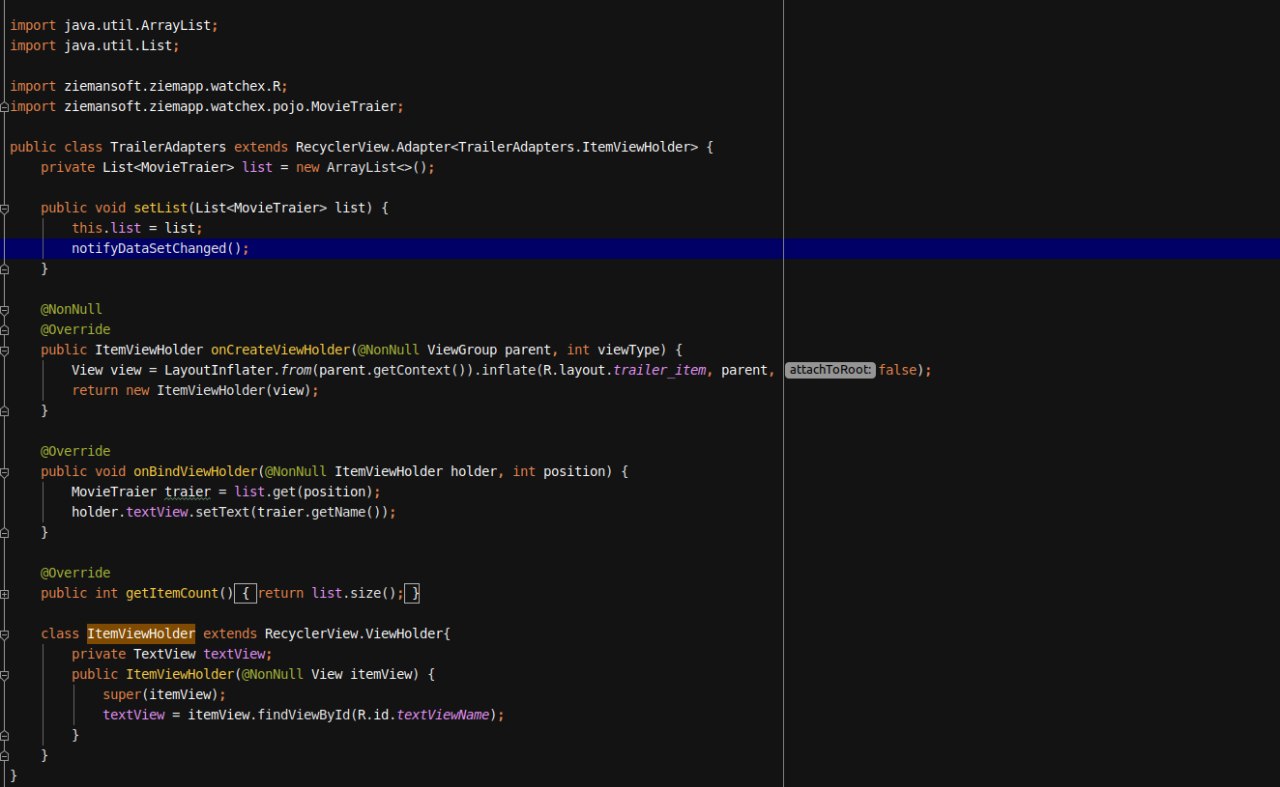The height and width of the screenshot is (787, 1280).
Task: Click the @Override annotation above getItemCount
Action: point(76,573)
